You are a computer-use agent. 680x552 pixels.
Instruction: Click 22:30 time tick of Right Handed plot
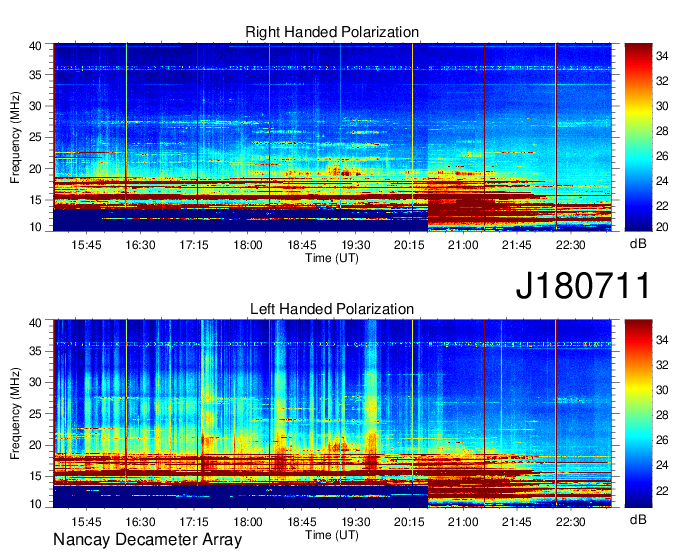[570, 245]
